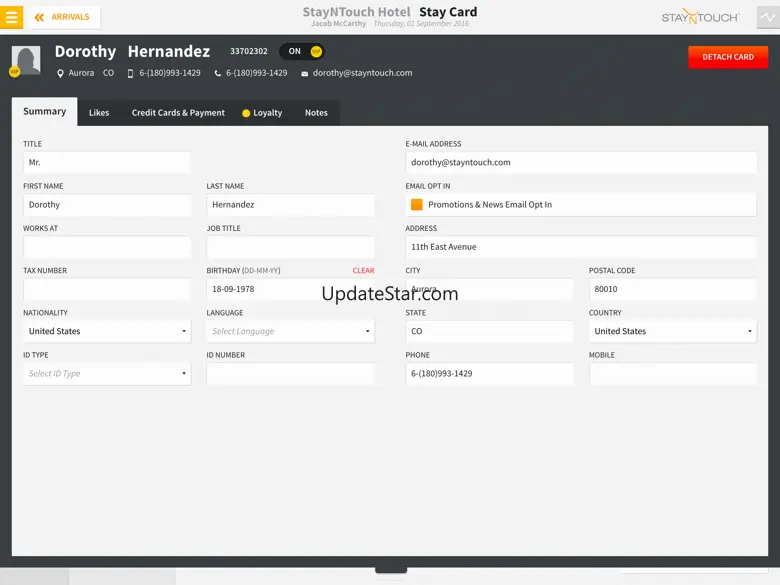
Task: Click the ID Number field
Action: [x=291, y=374]
